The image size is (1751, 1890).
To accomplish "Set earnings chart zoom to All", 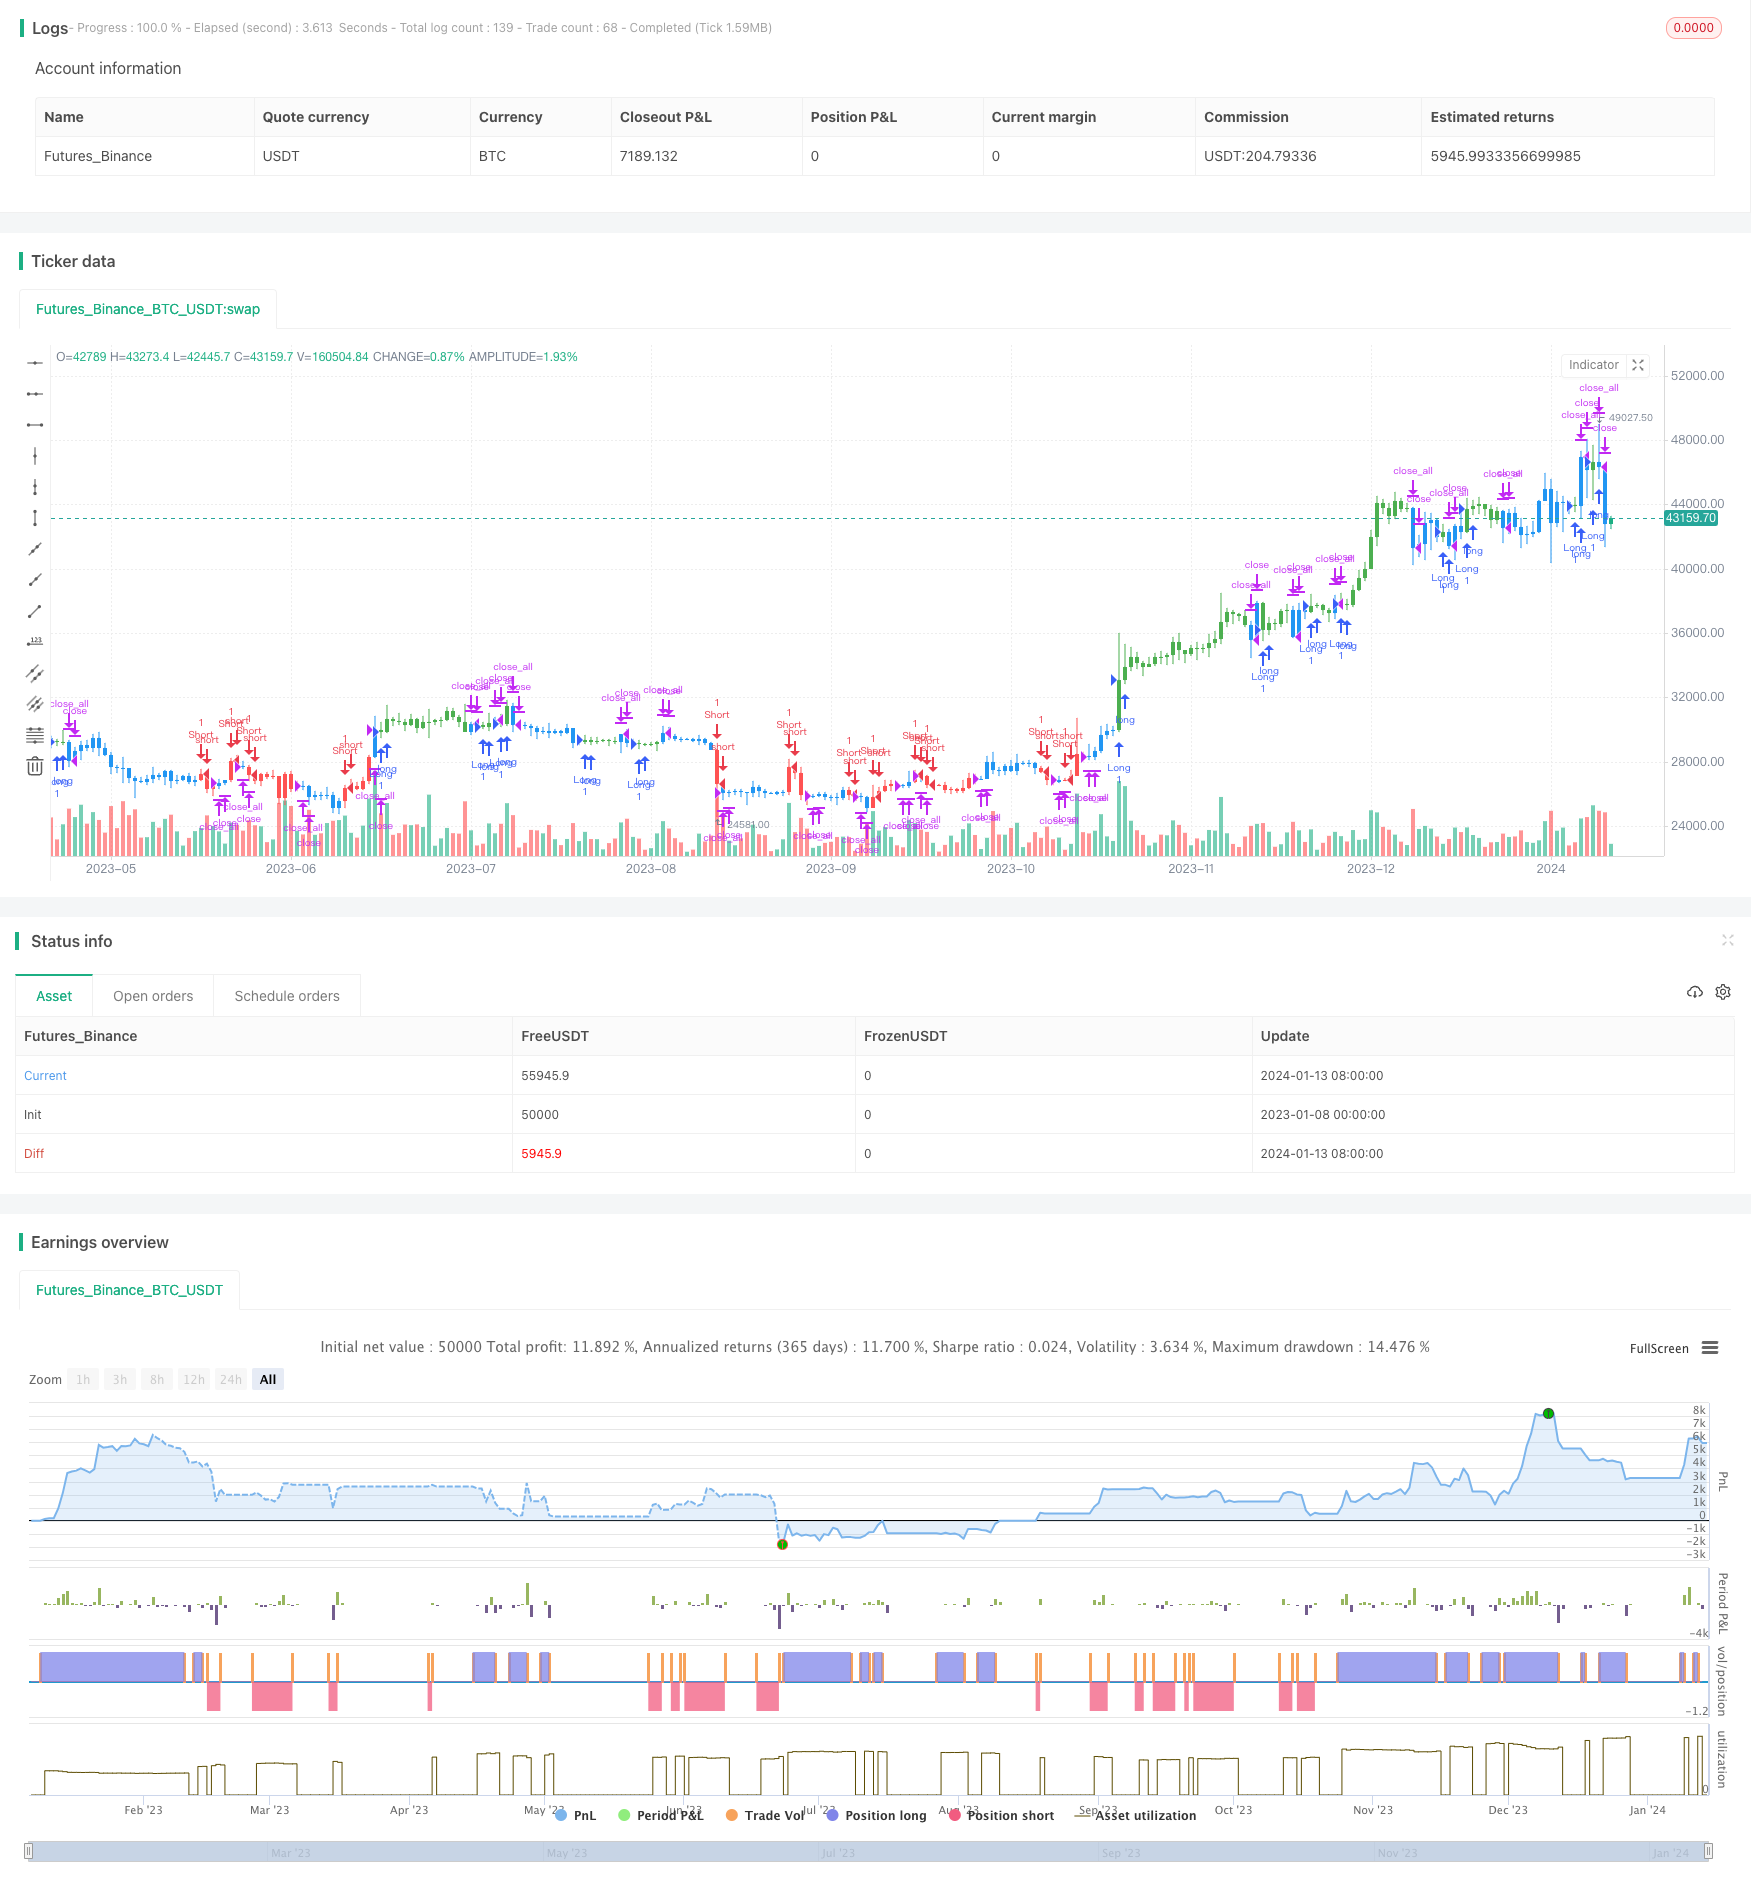I will 268,1379.
